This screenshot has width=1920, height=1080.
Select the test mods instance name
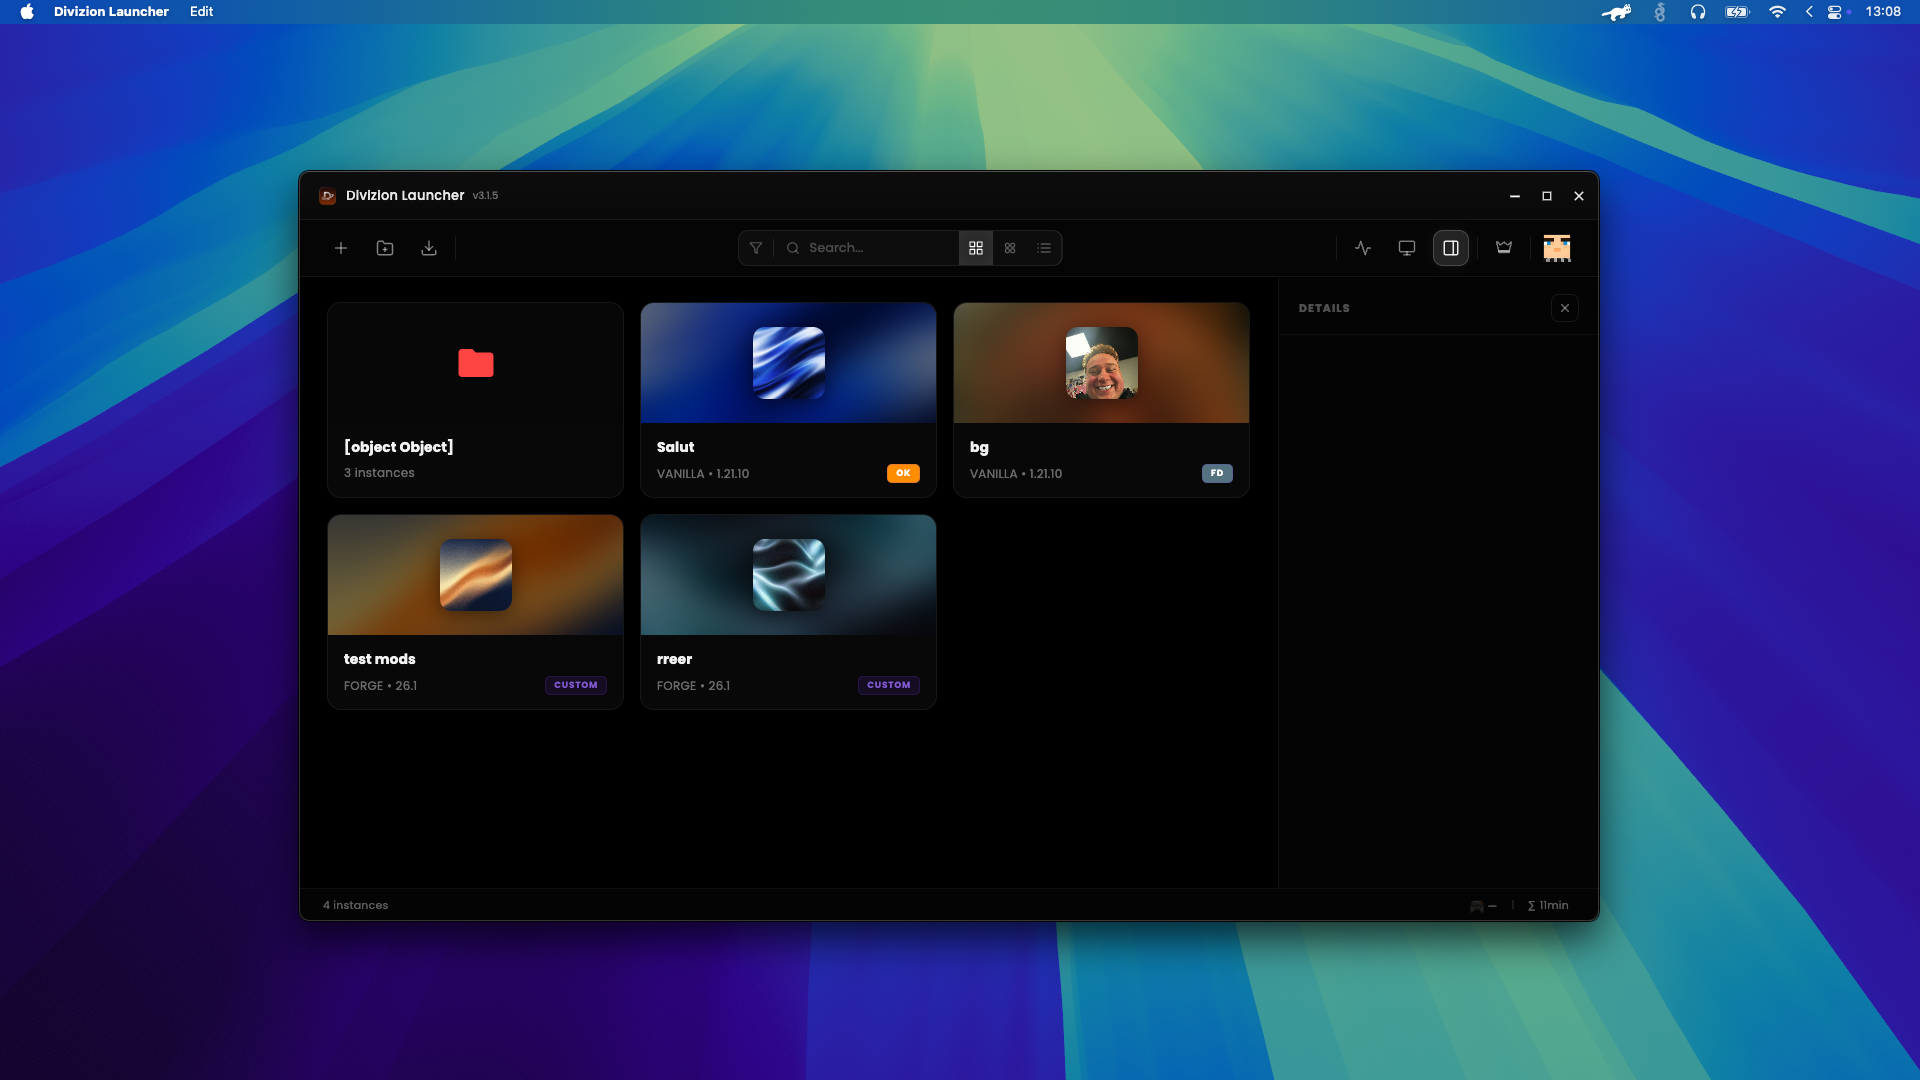(x=380, y=659)
